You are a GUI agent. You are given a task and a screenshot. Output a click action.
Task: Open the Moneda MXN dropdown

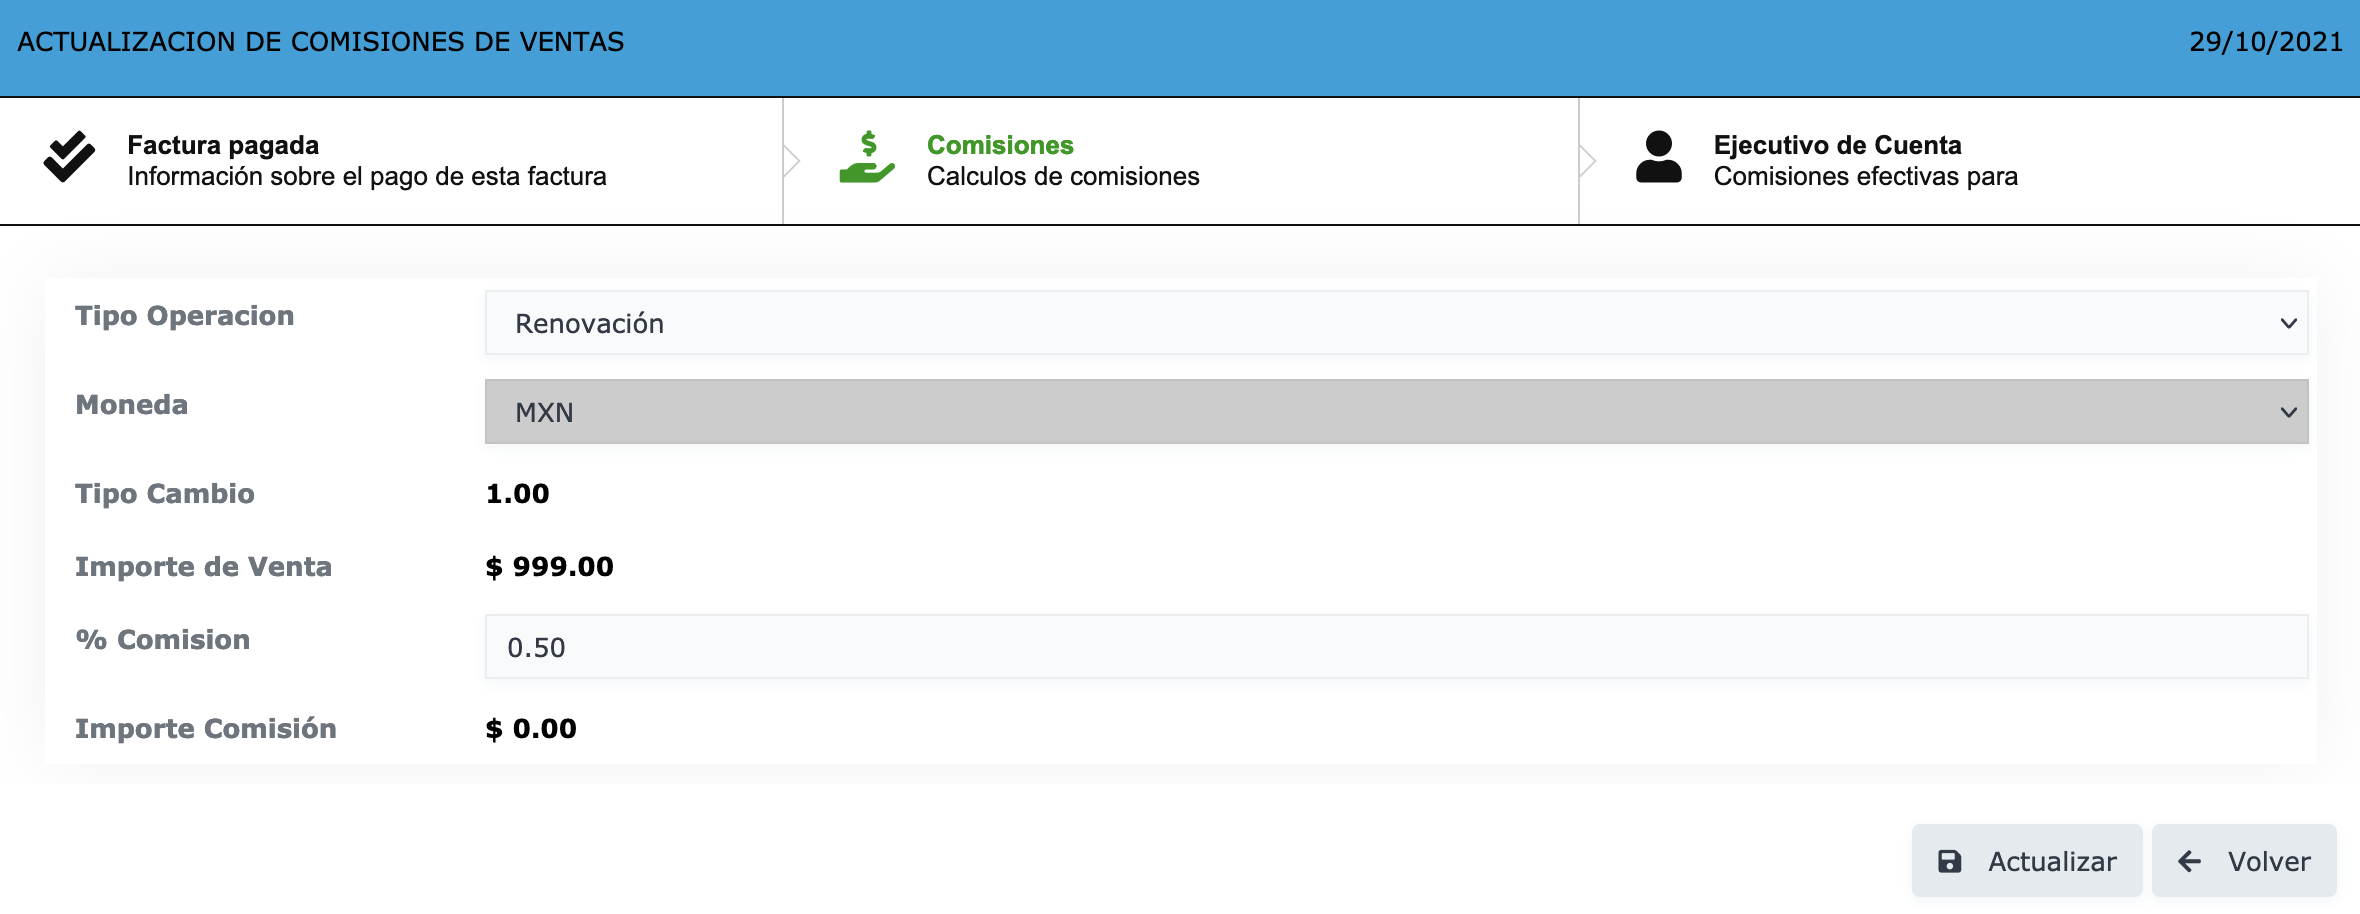pyautogui.click(x=1396, y=412)
